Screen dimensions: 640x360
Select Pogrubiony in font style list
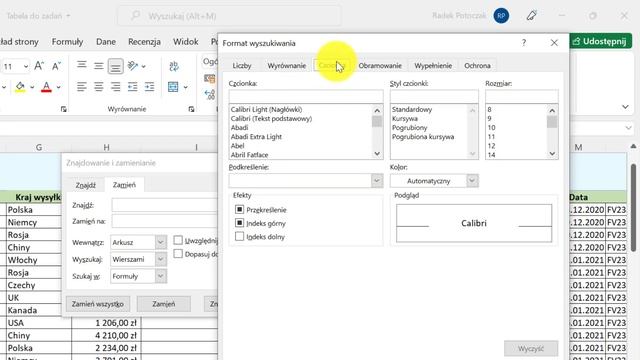(409, 127)
